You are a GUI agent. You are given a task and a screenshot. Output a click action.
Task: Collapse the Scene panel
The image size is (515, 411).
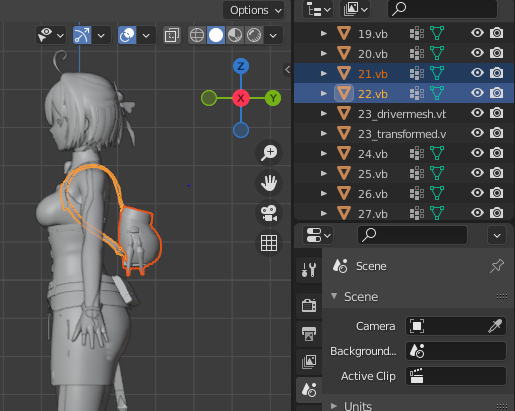(334, 296)
